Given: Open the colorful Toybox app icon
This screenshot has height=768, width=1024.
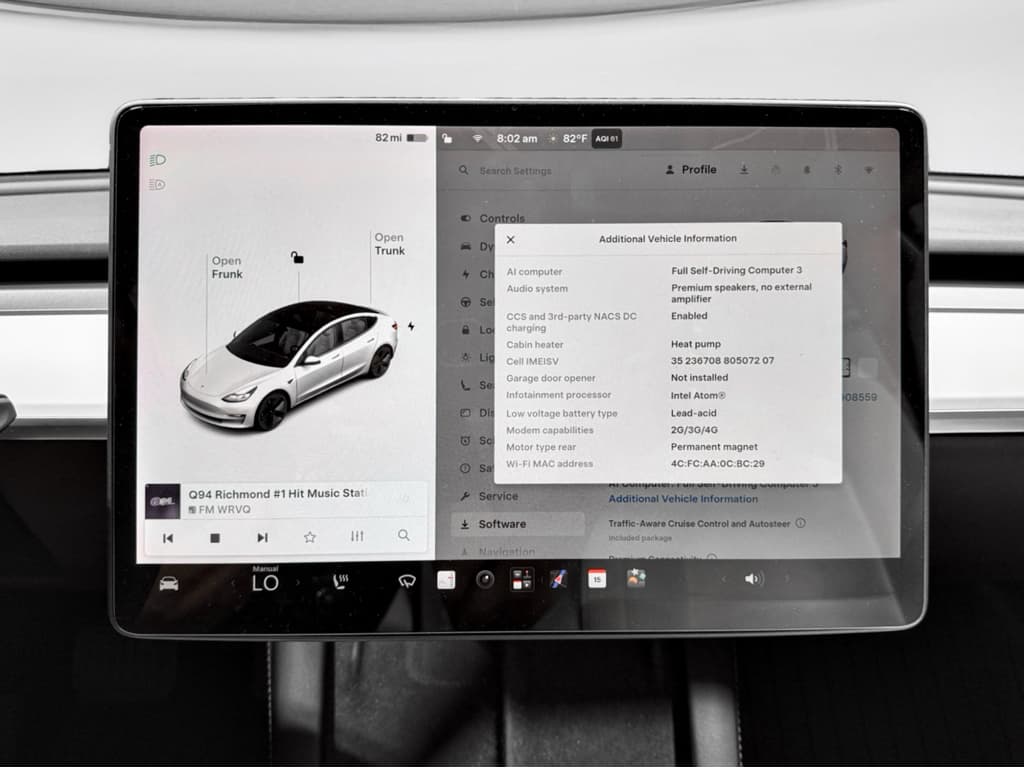Looking at the screenshot, I should (x=636, y=578).
